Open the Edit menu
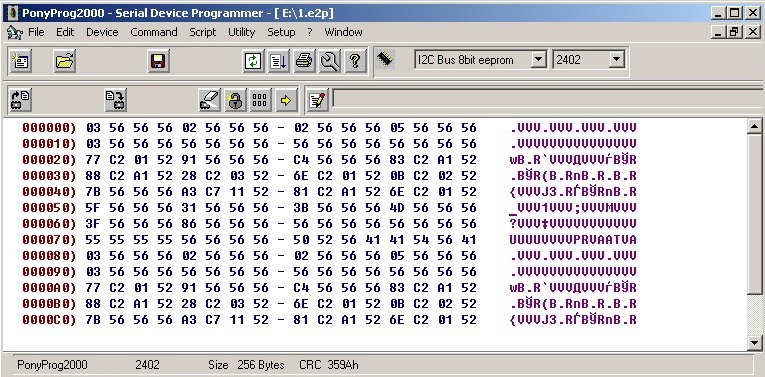Image resolution: width=765 pixels, height=377 pixels. pyautogui.click(x=65, y=32)
